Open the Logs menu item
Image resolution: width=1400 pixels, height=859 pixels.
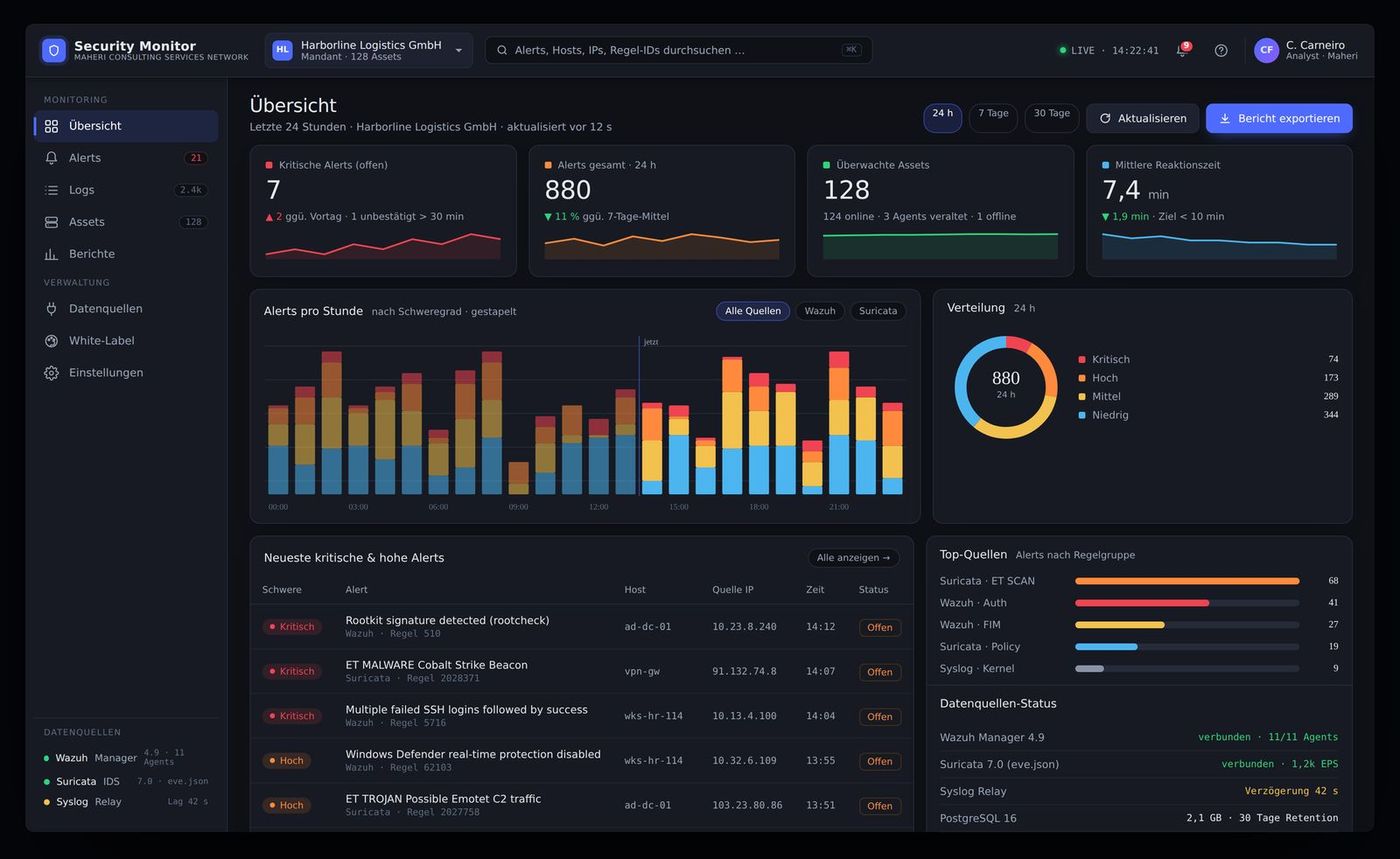point(126,190)
